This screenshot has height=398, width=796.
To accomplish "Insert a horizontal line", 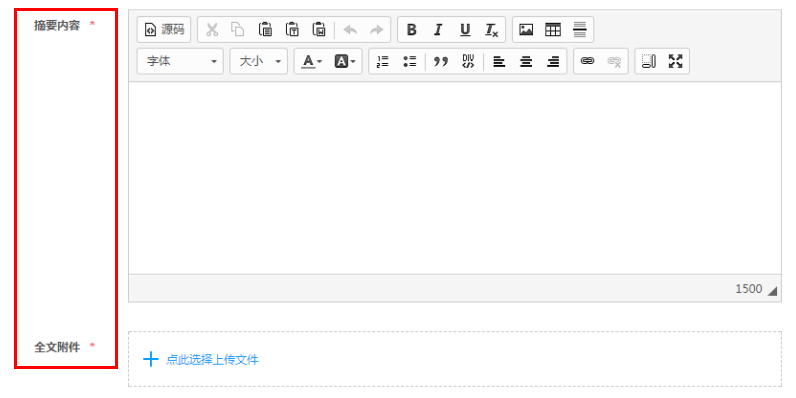I will click(x=580, y=30).
